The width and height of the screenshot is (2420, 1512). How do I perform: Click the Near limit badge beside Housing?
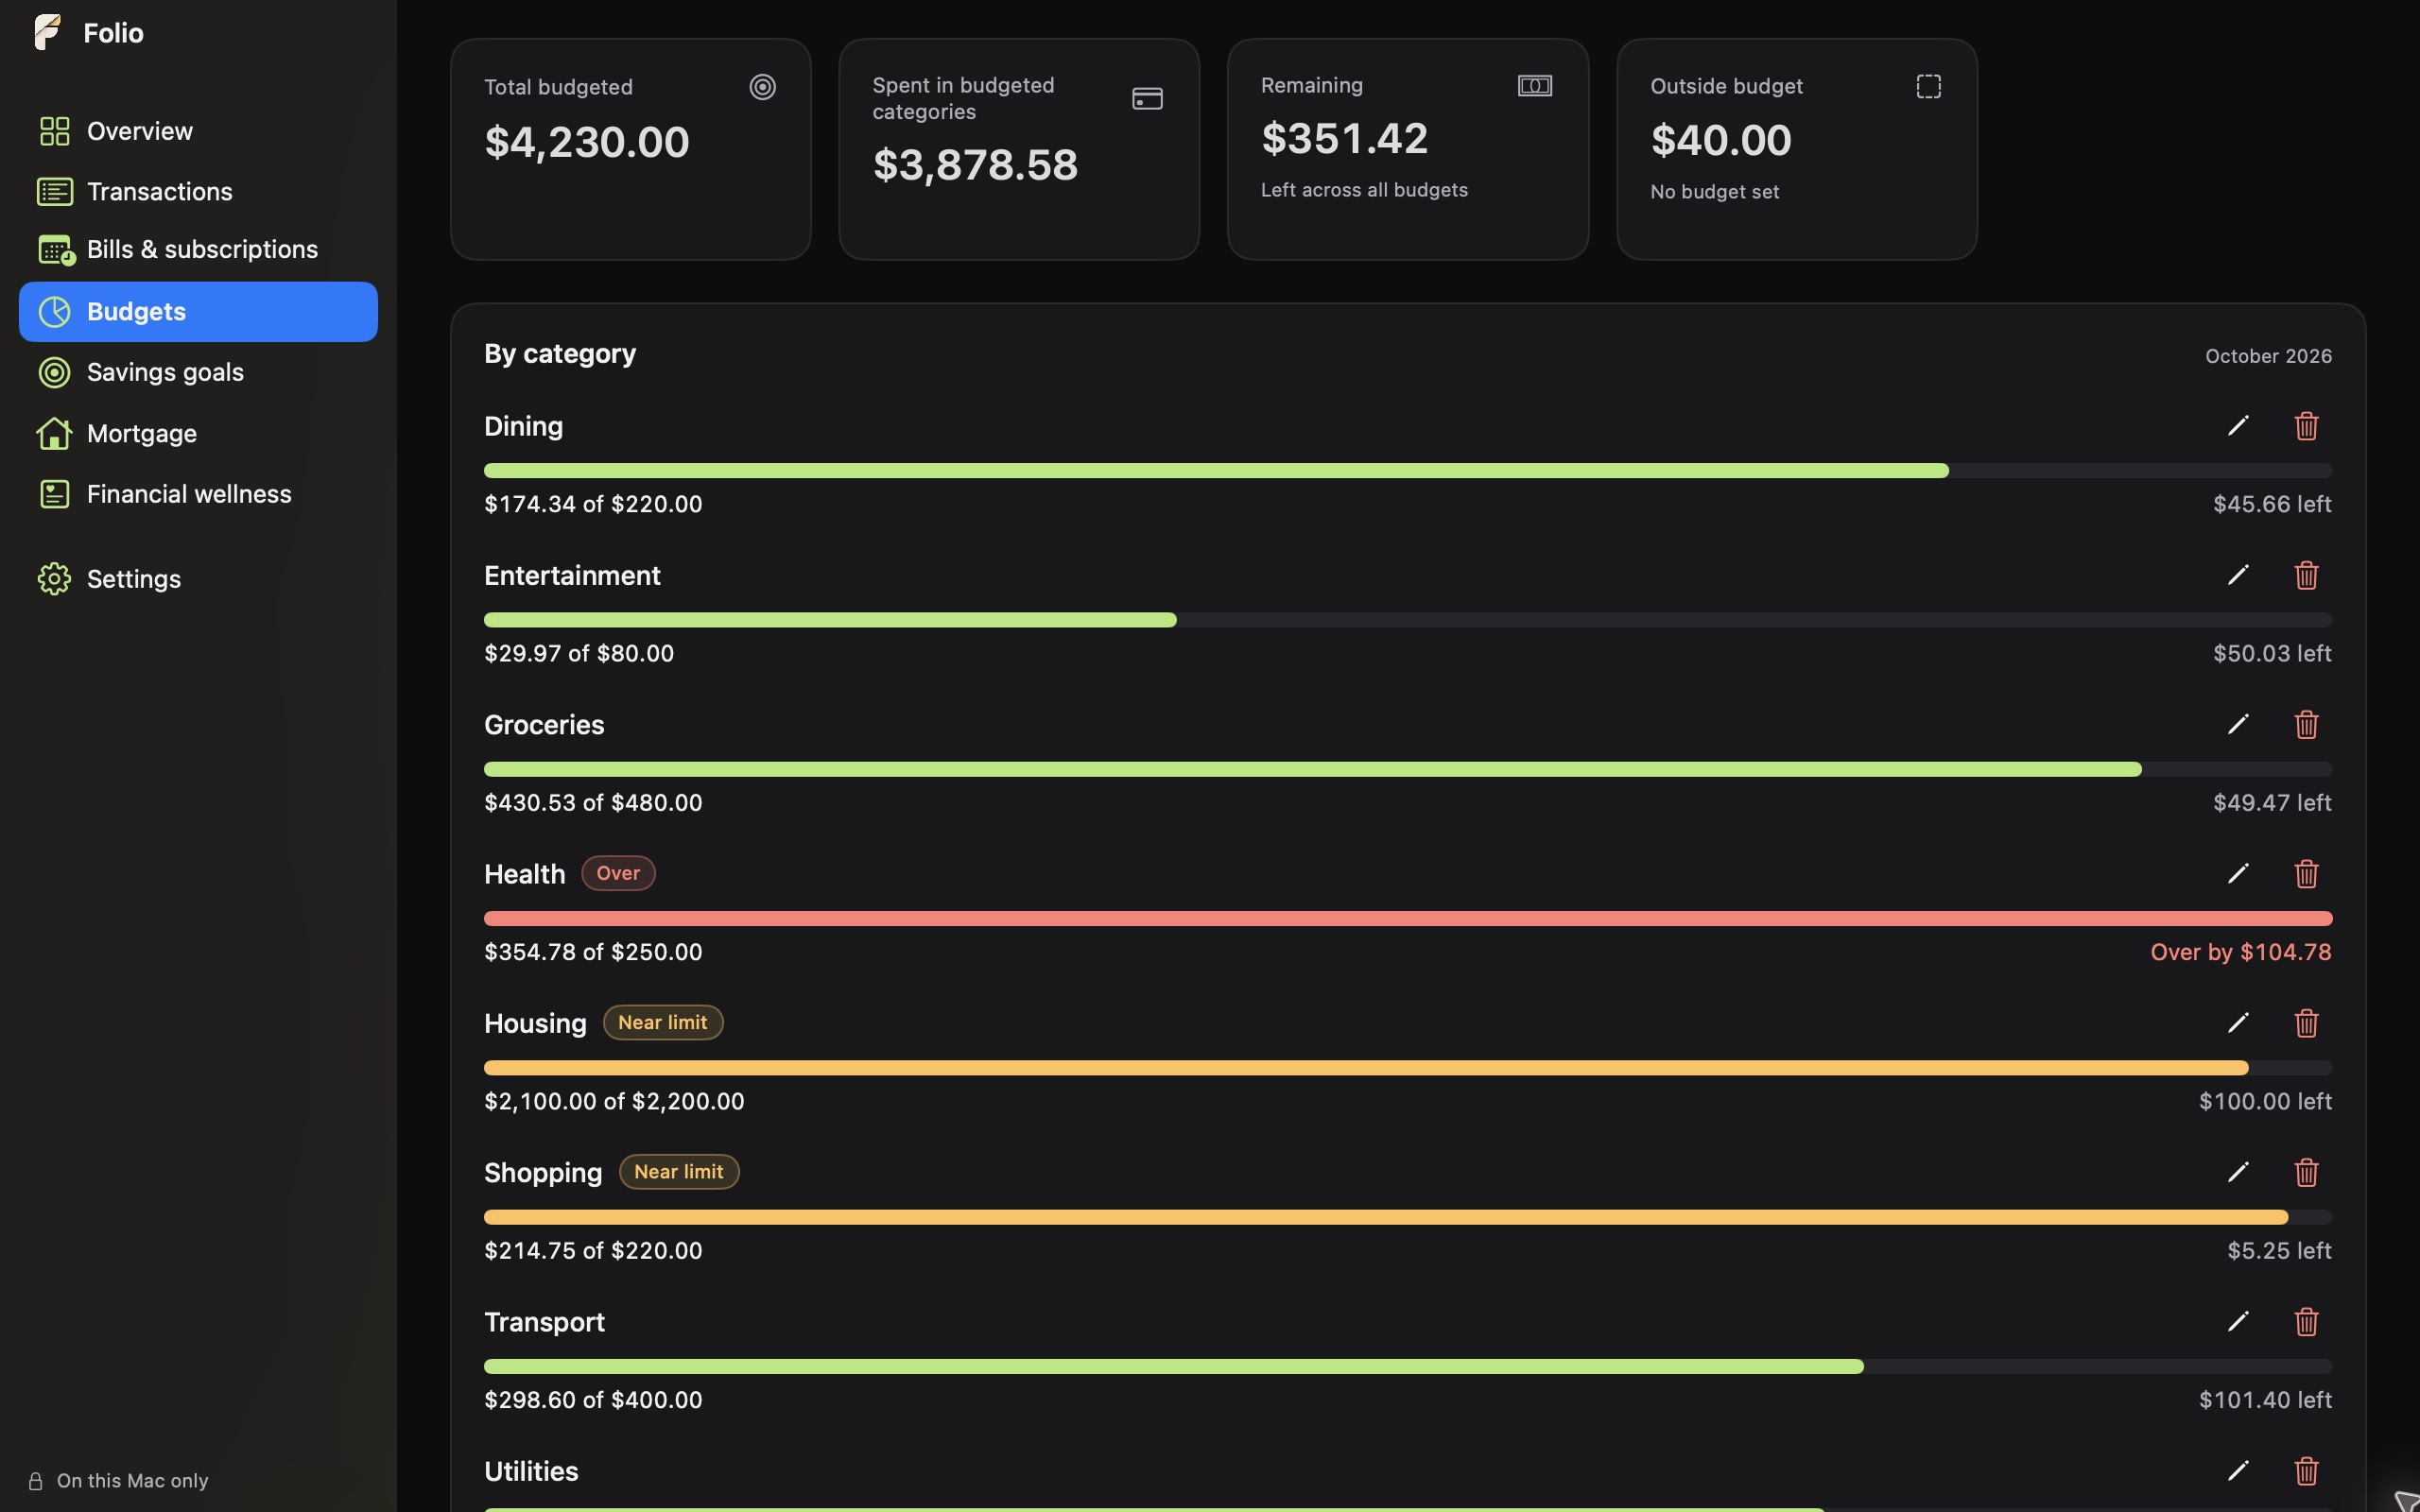(x=662, y=1022)
